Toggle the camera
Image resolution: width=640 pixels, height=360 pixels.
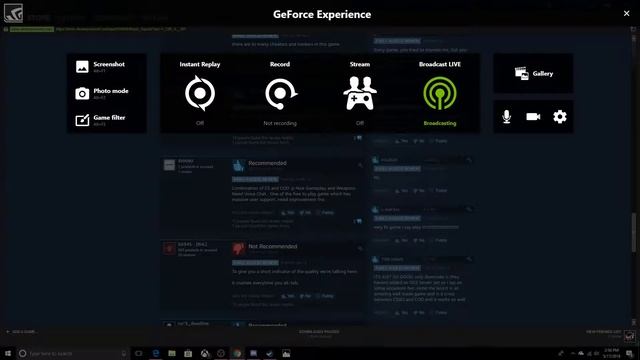point(533,117)
